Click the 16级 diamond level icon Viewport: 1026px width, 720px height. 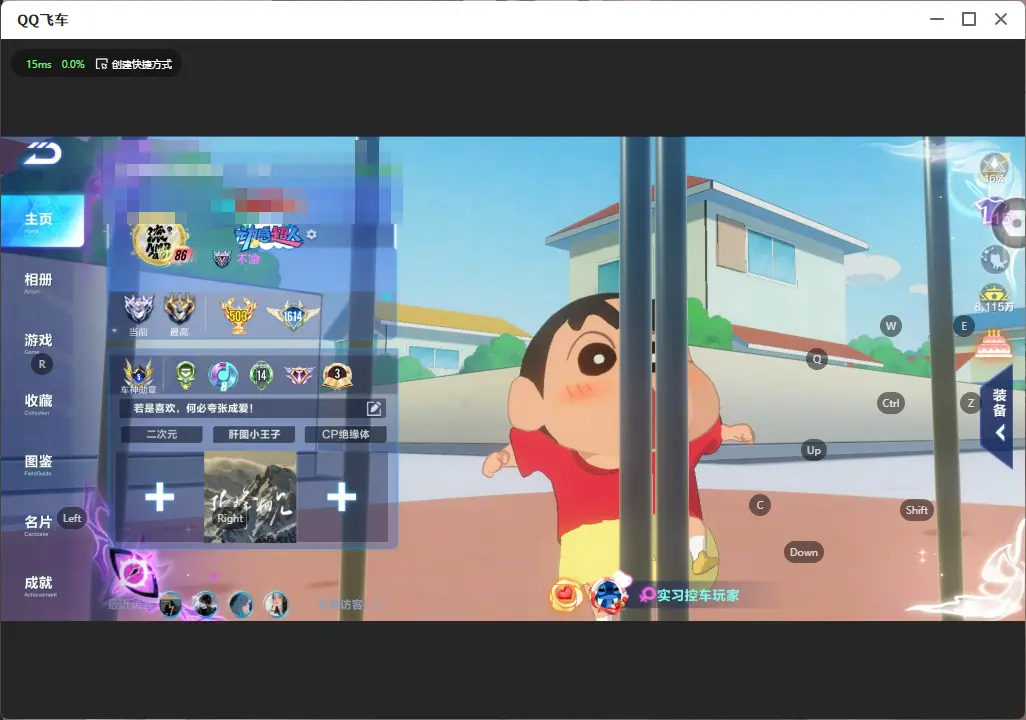[x=995, y=169]
